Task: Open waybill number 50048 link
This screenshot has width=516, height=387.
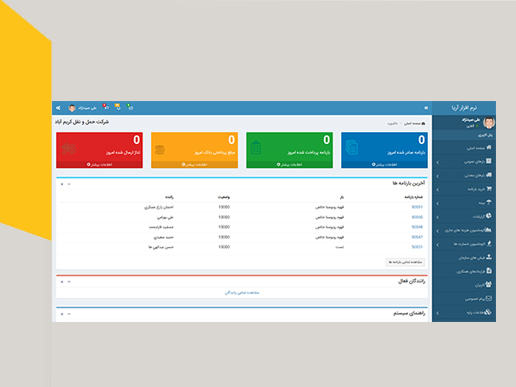Action: (417, 227)
